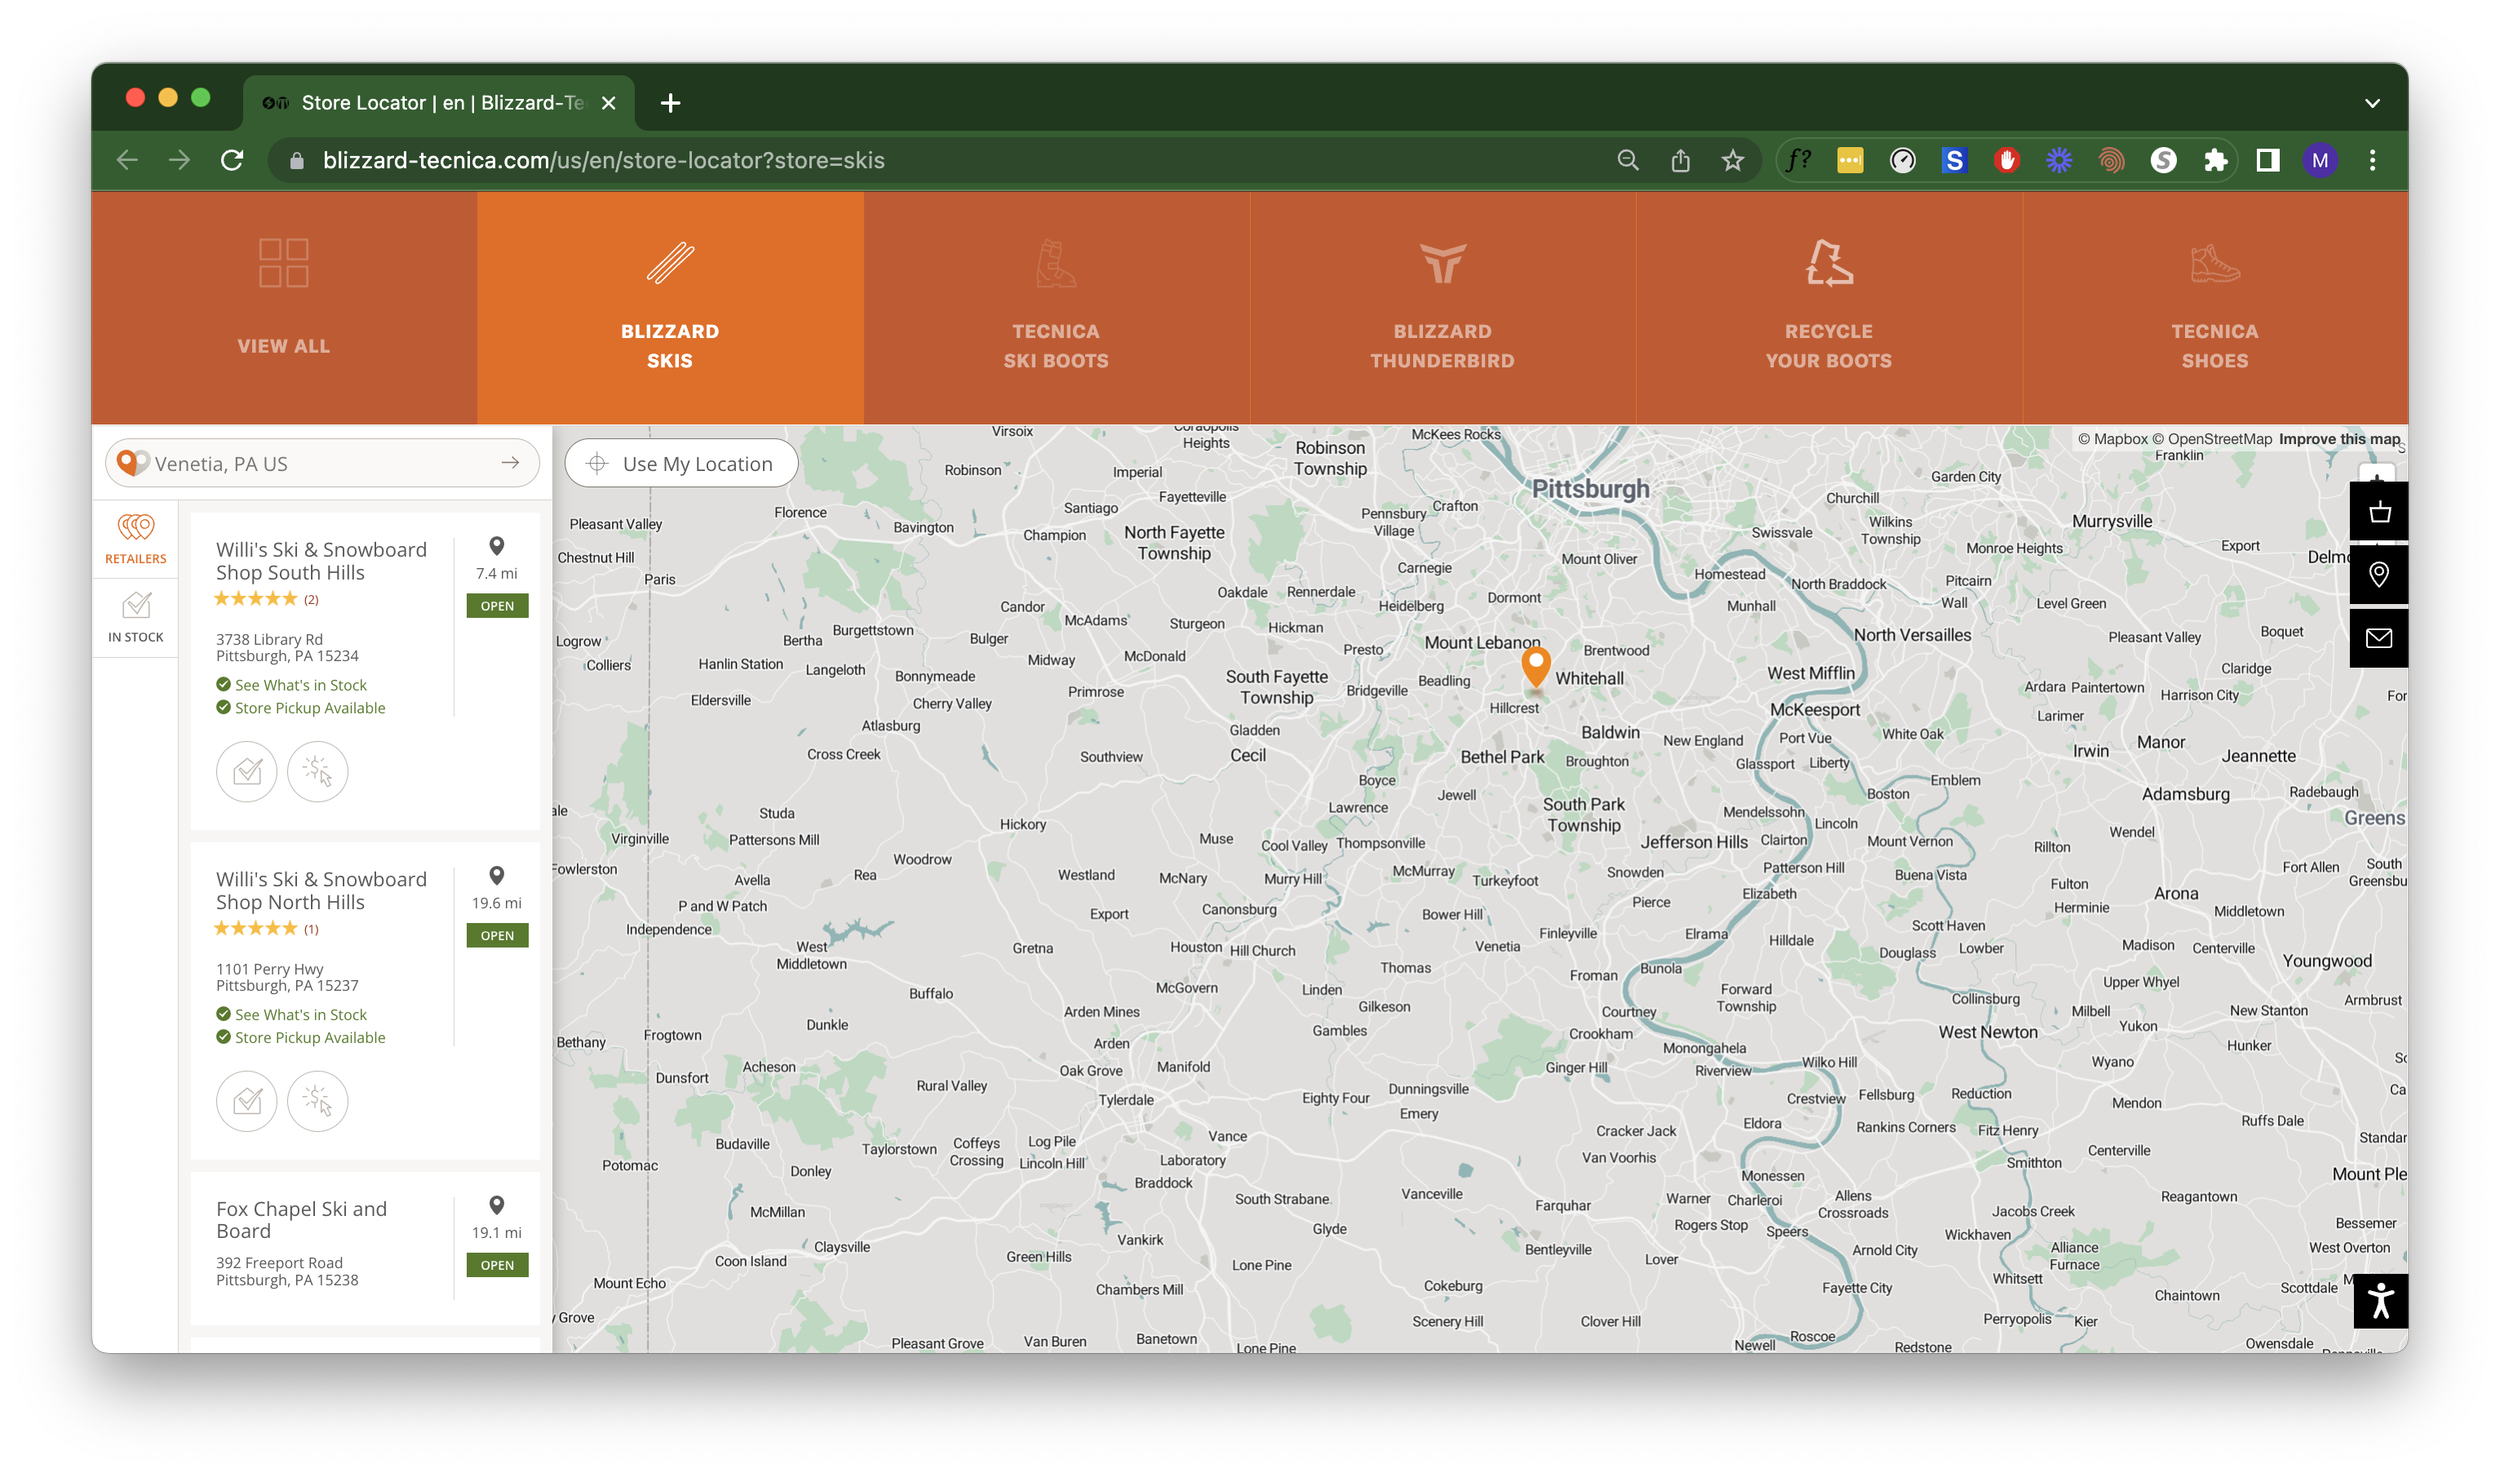Click the map pin for South Hills shop
Screen dimensions: 2500x1474
[496, 546]
